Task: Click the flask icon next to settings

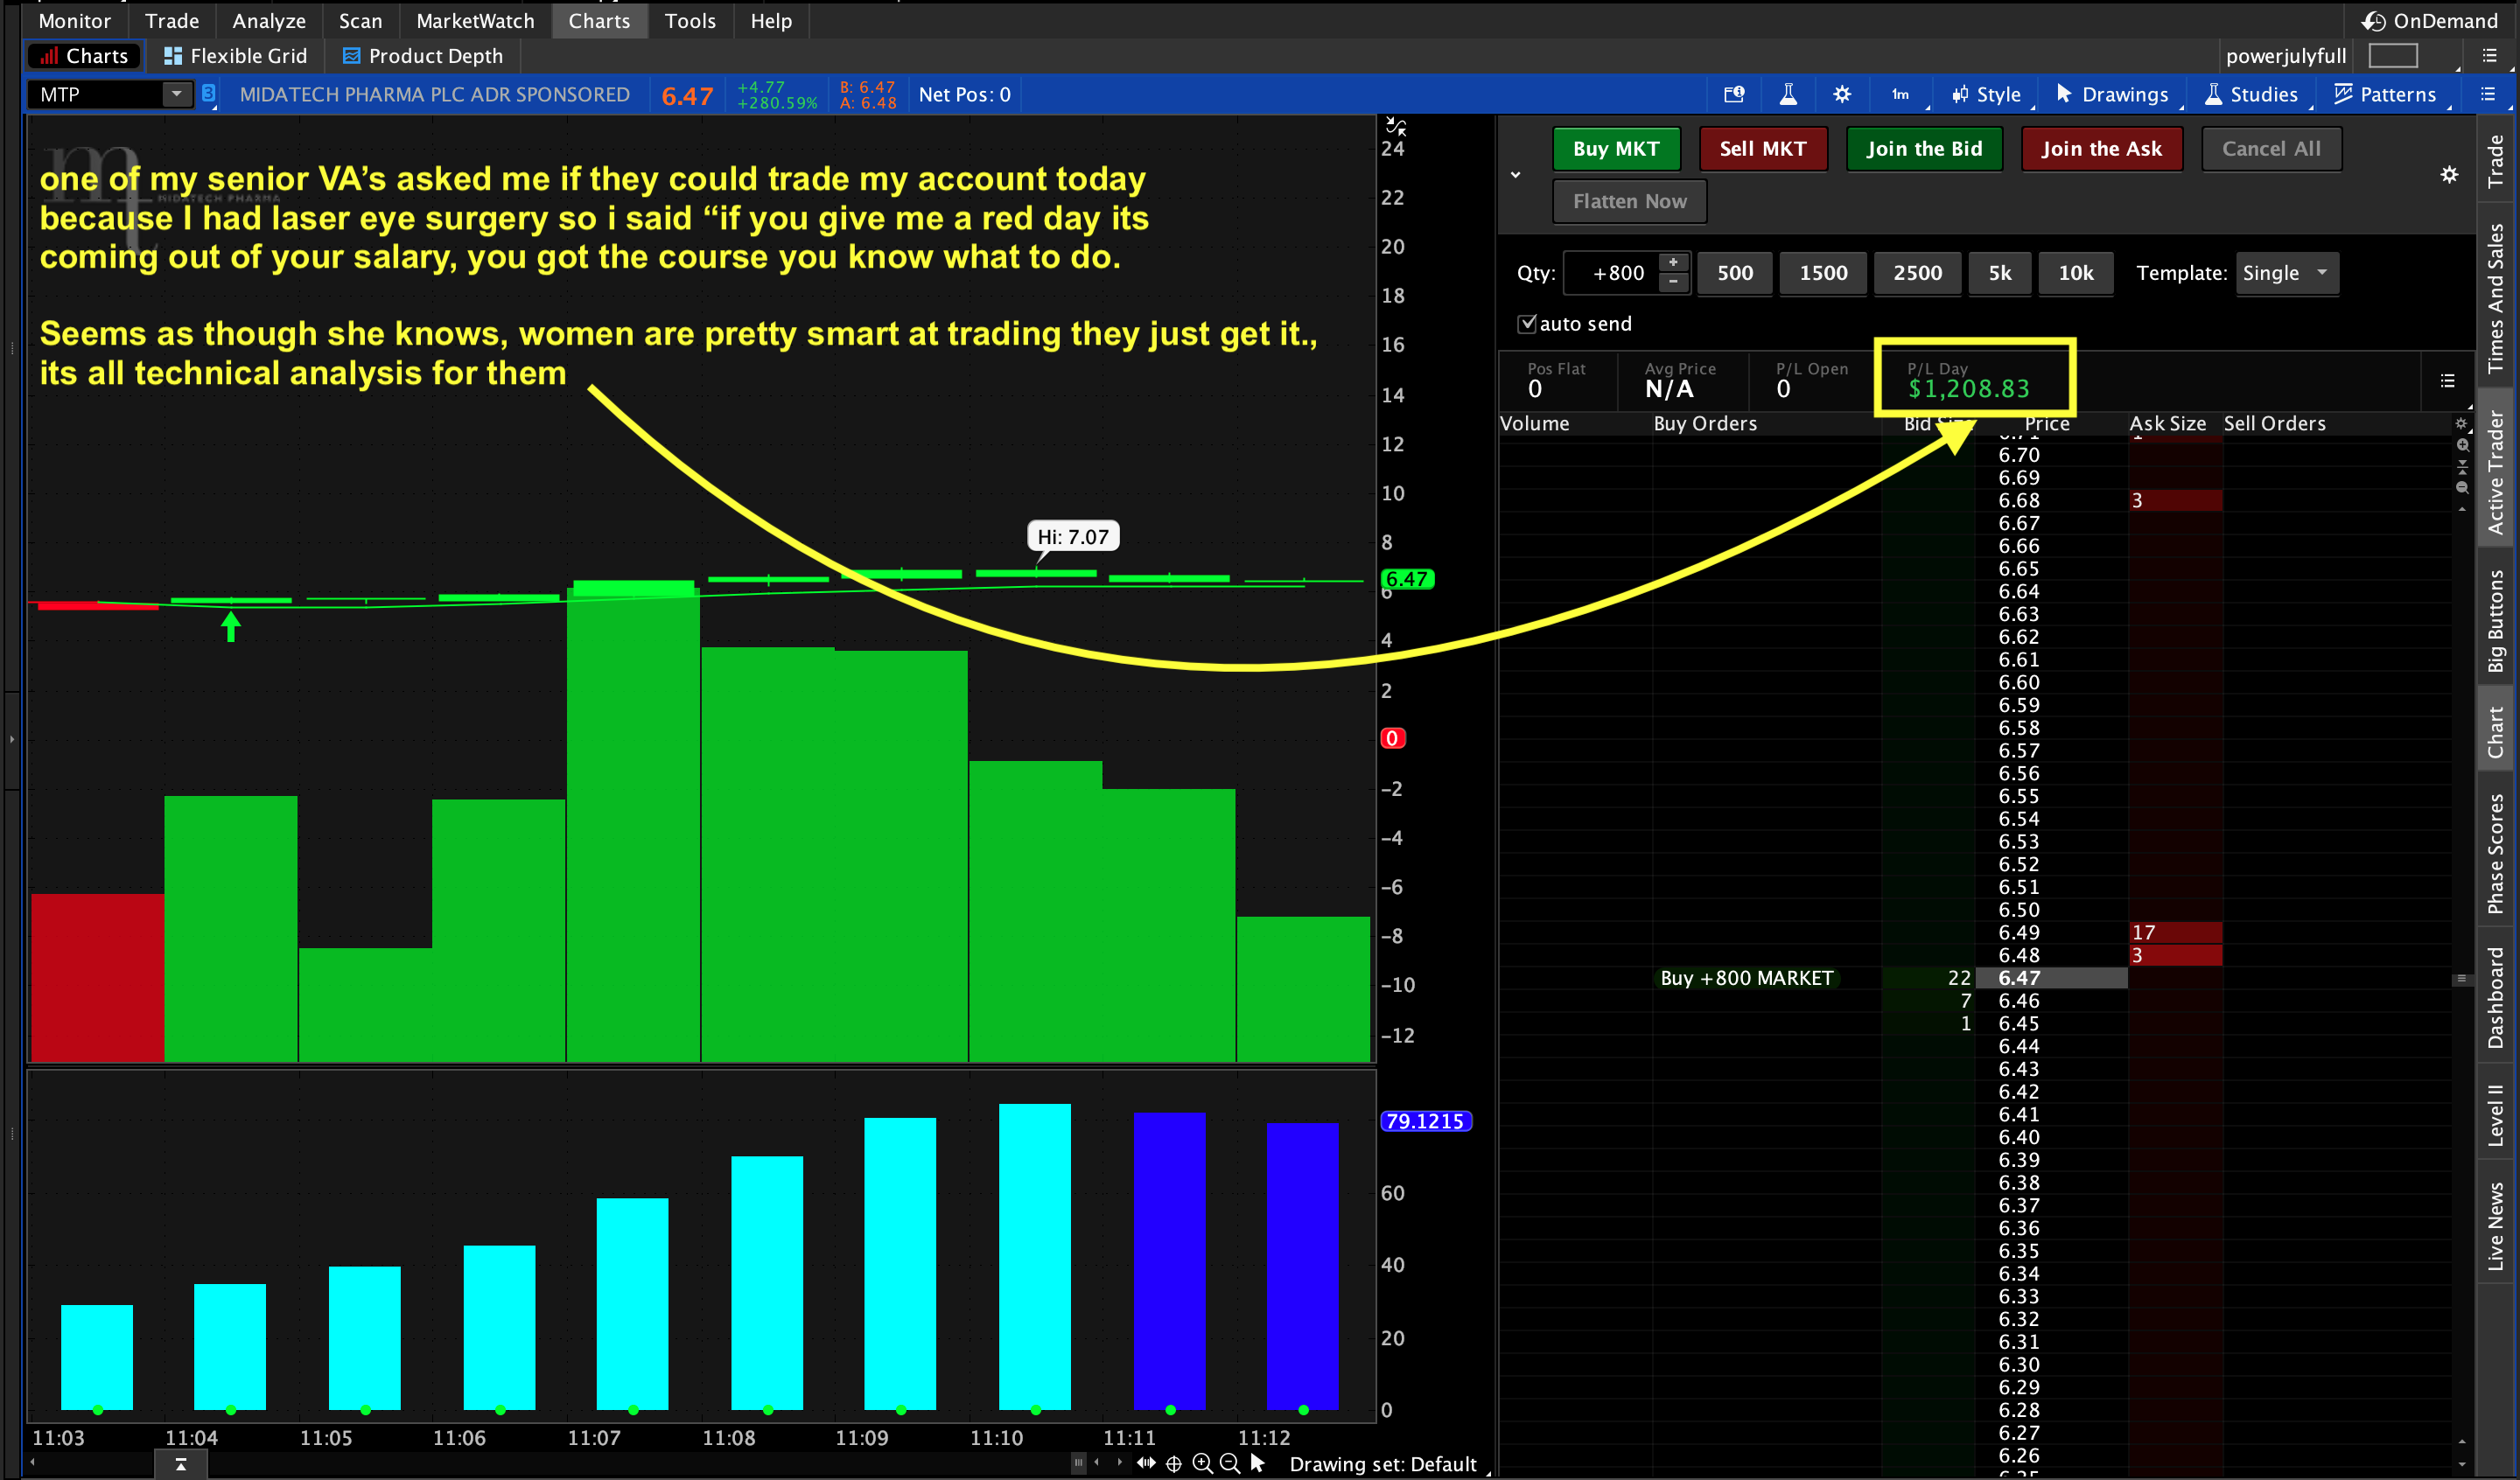Action: pyautogui.click(x=1788, y=95)
